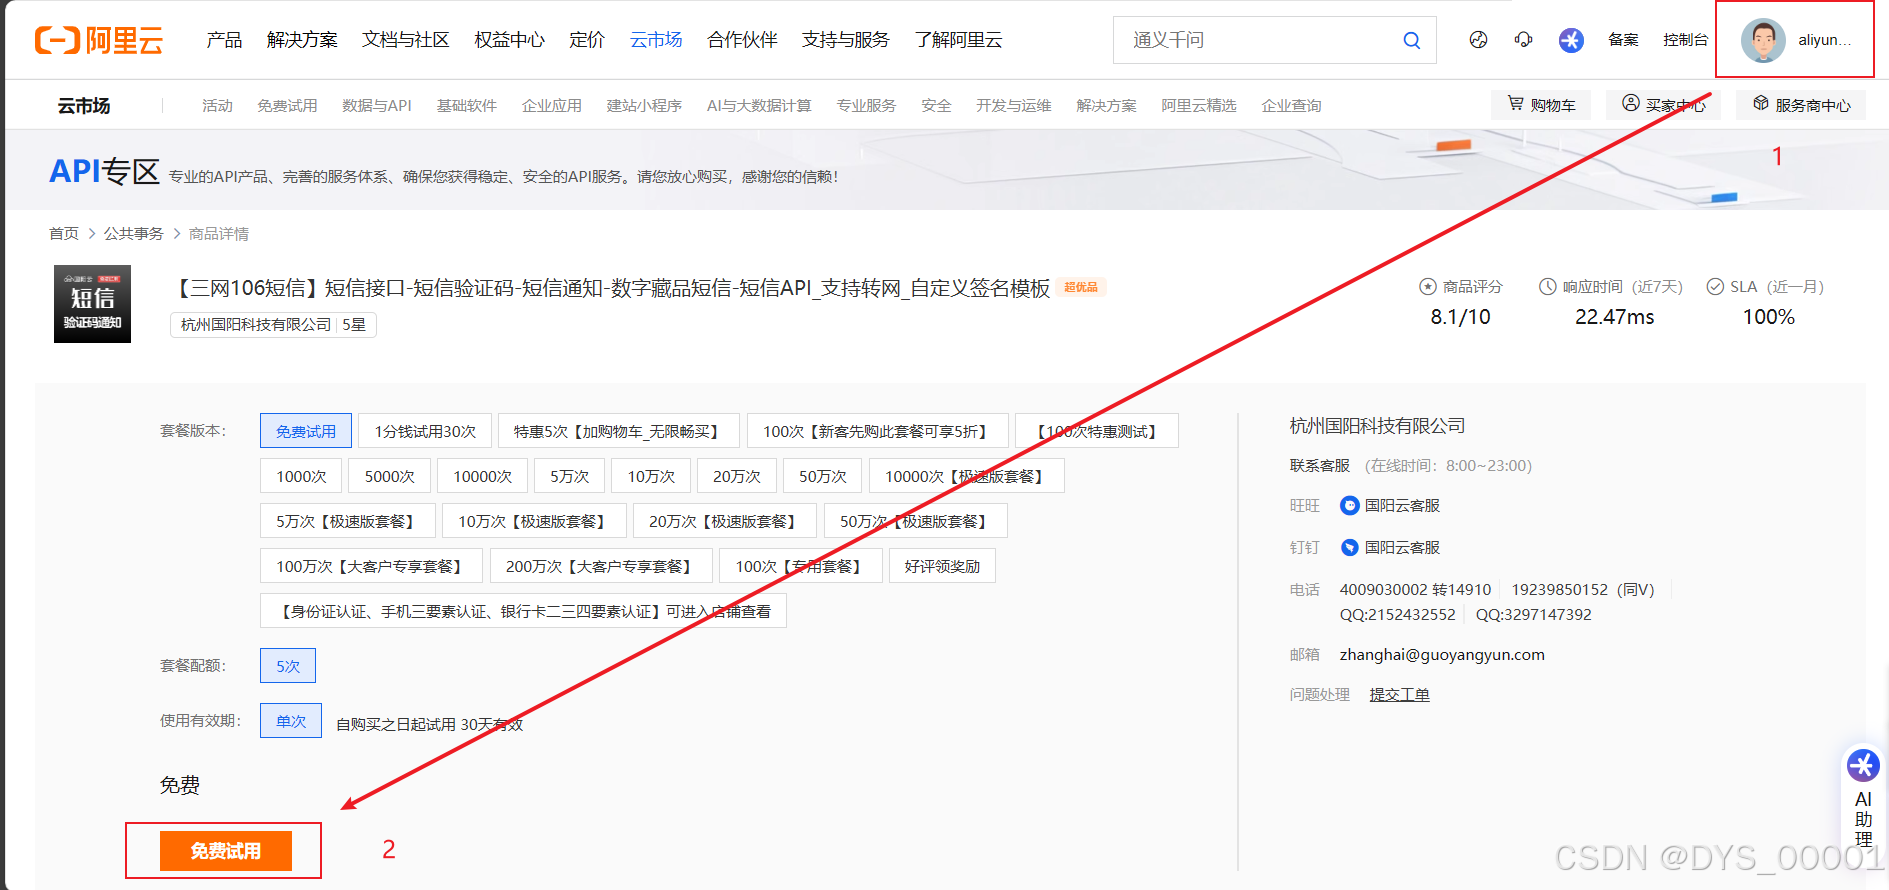
Task: Select the 10万次 极速版套餐 option
Action: click(534, 521)
